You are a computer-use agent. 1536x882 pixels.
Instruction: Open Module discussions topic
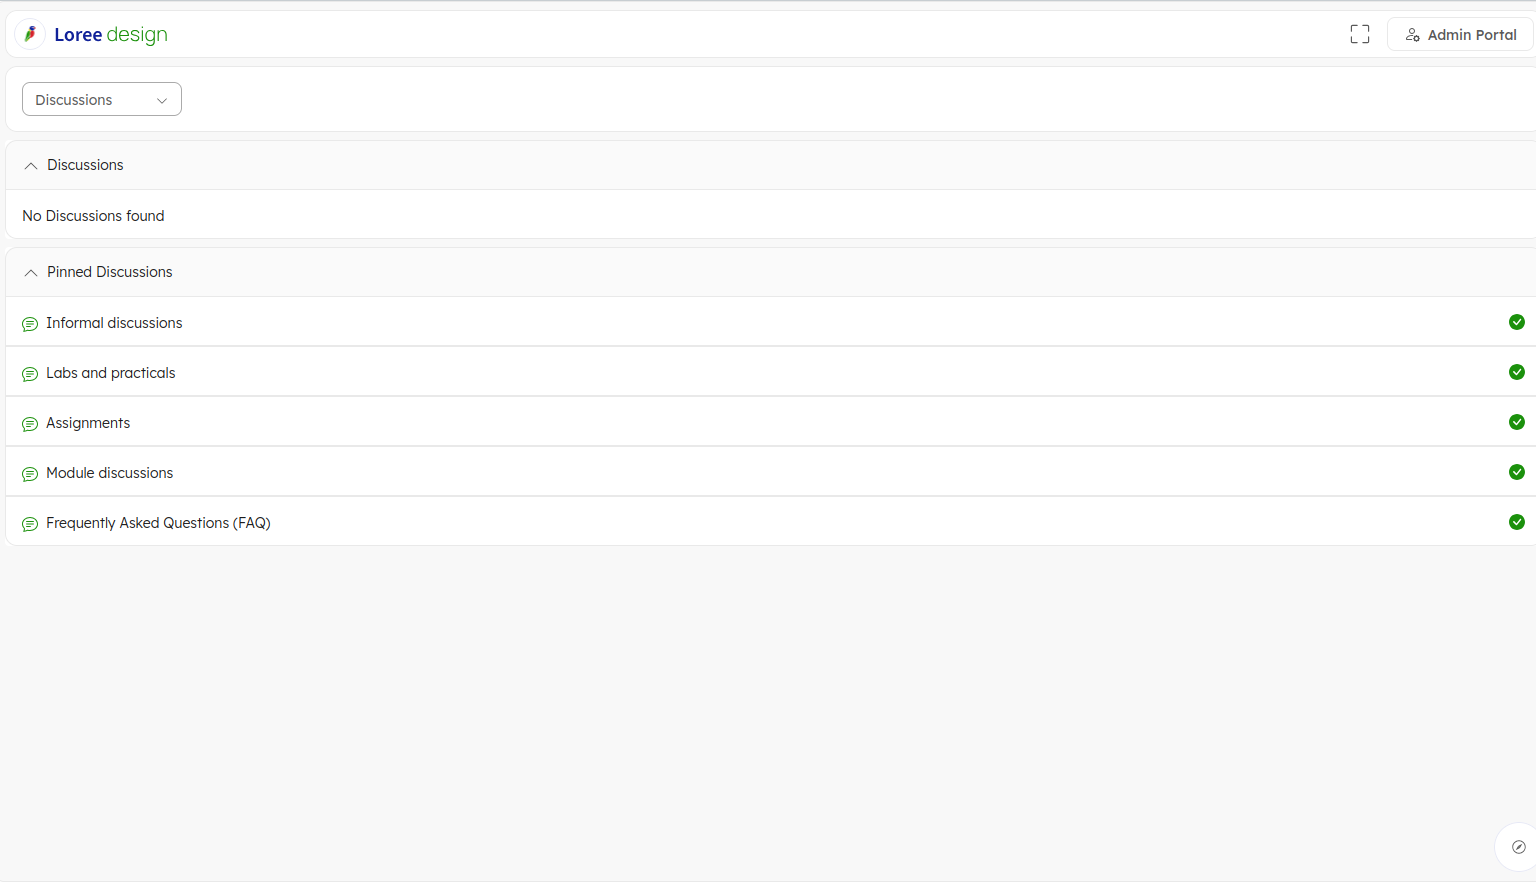[x=110, y=473]
